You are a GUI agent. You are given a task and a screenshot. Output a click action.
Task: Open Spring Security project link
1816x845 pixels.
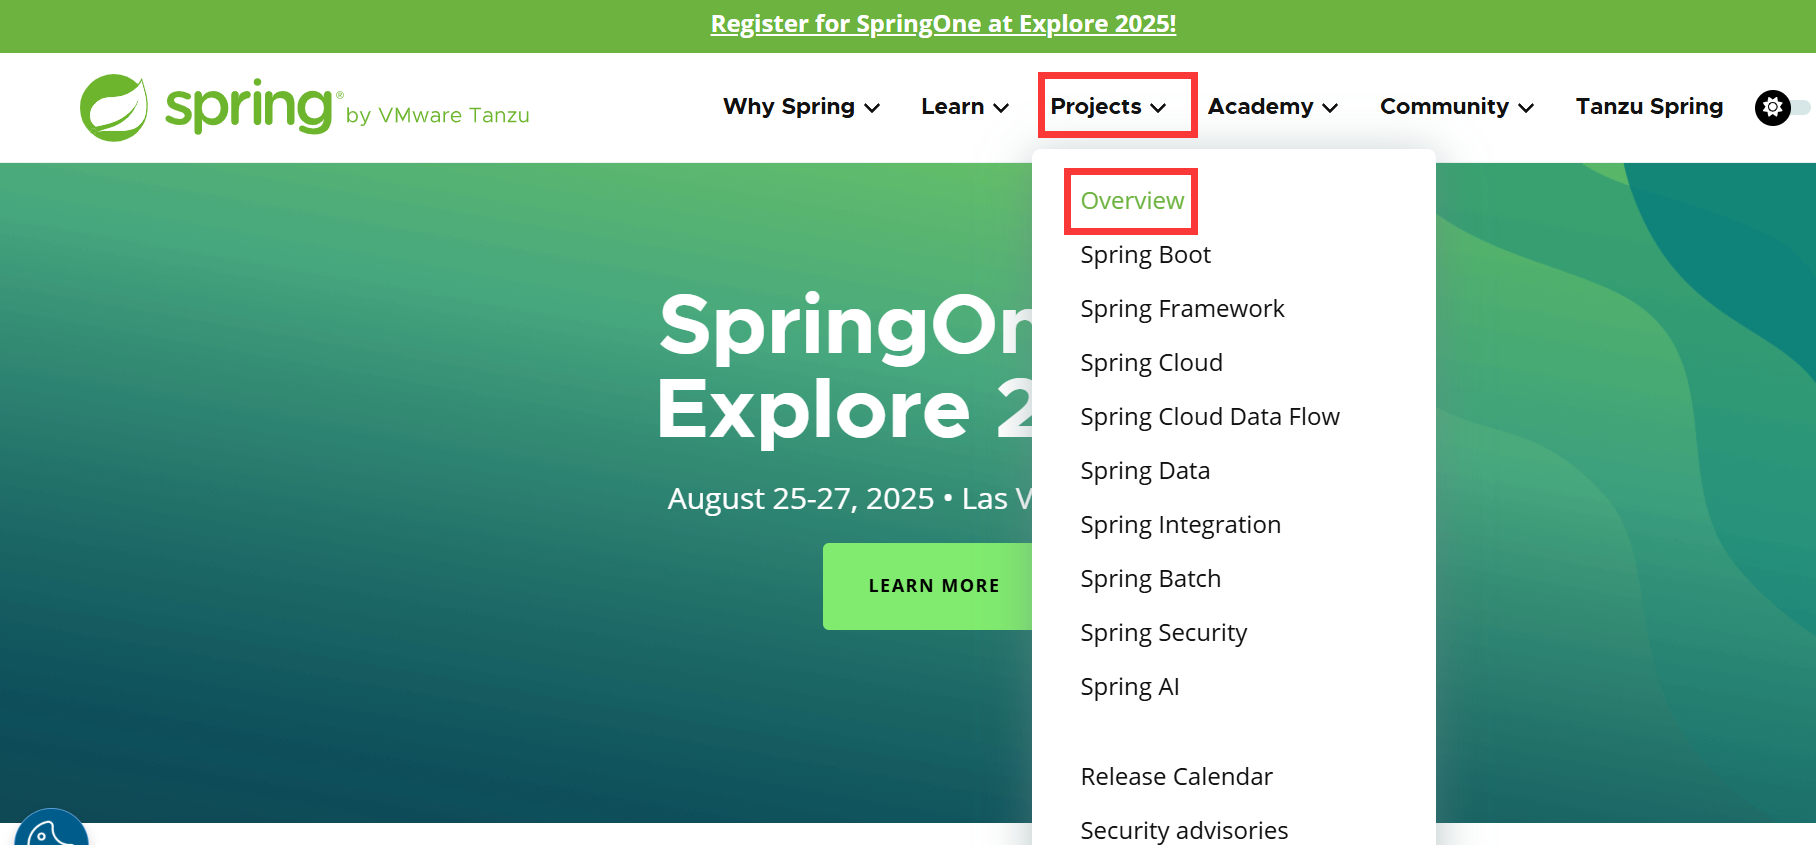1163,633
